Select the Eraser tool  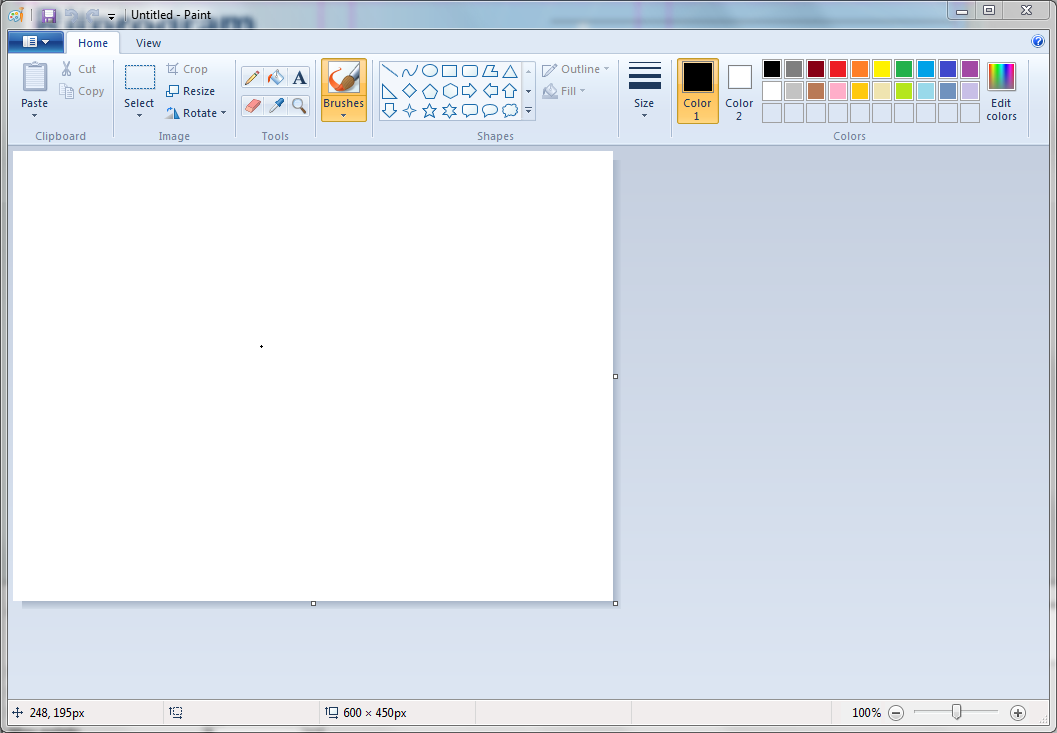[x=252, y=105]
